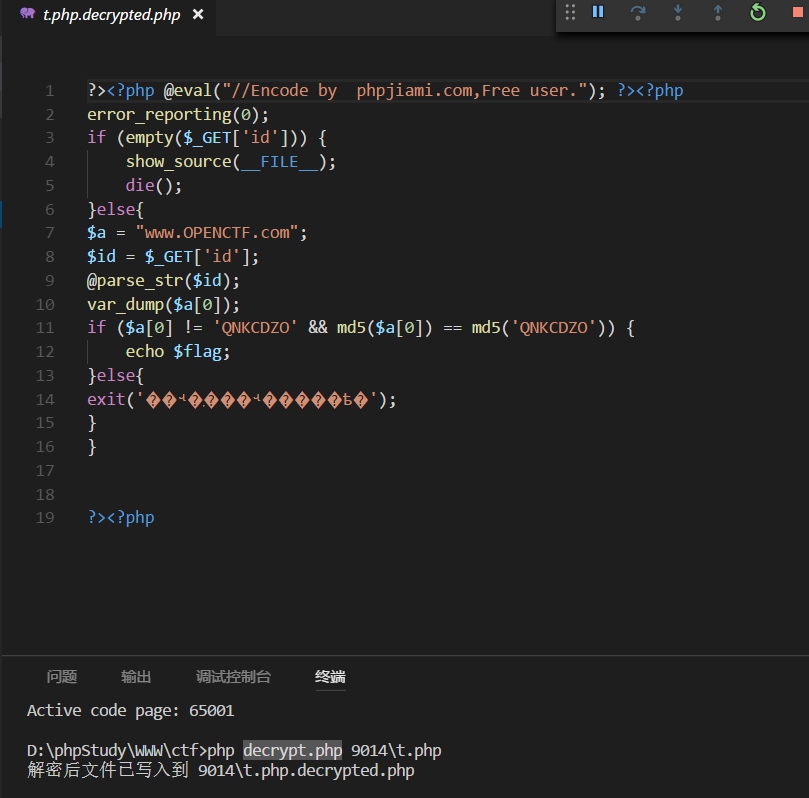Click echo $flag; on line 12
The height and width of the screenshot is (798, 809).
coord(178,352)
